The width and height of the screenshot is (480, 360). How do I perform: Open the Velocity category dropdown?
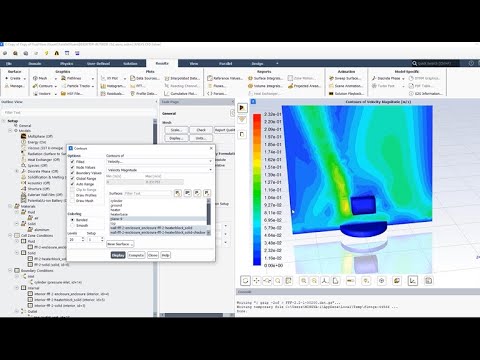[159, 162]
